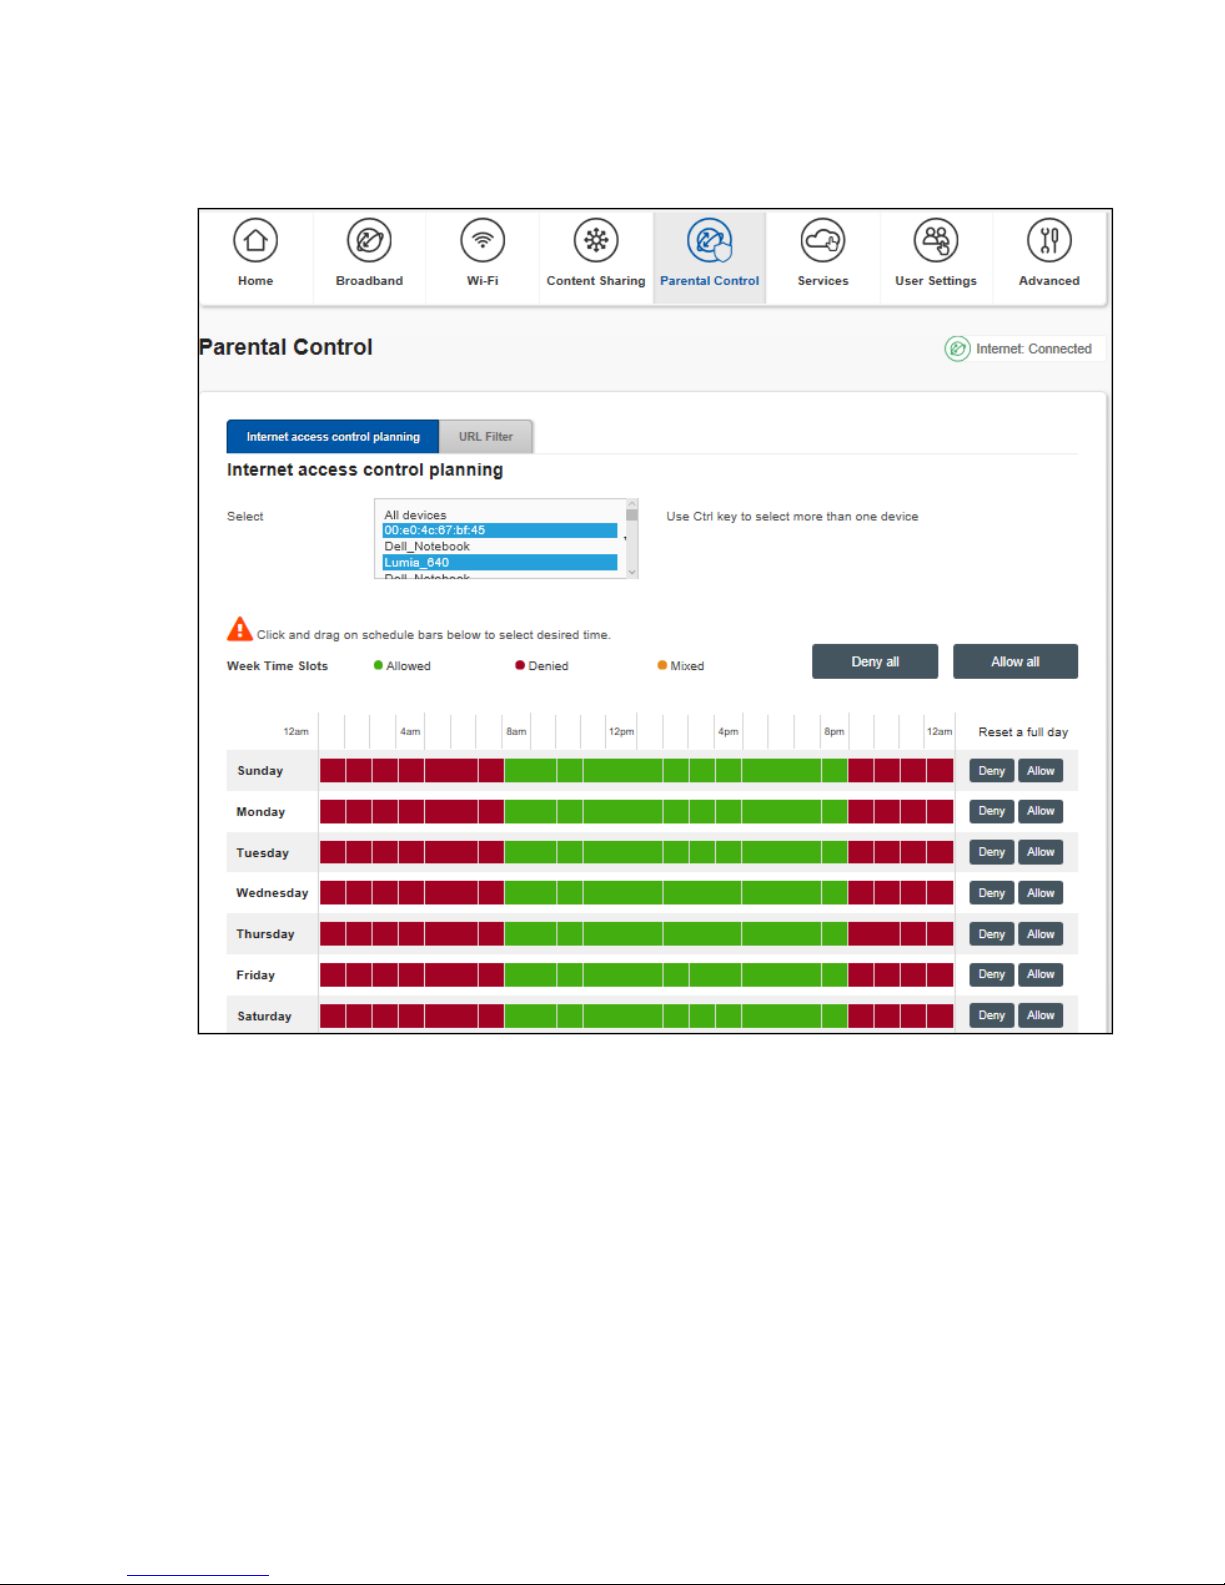Screen dimensions: 1225x1585
Task: Open the Content Sharing icon
Action: point(596,241)
